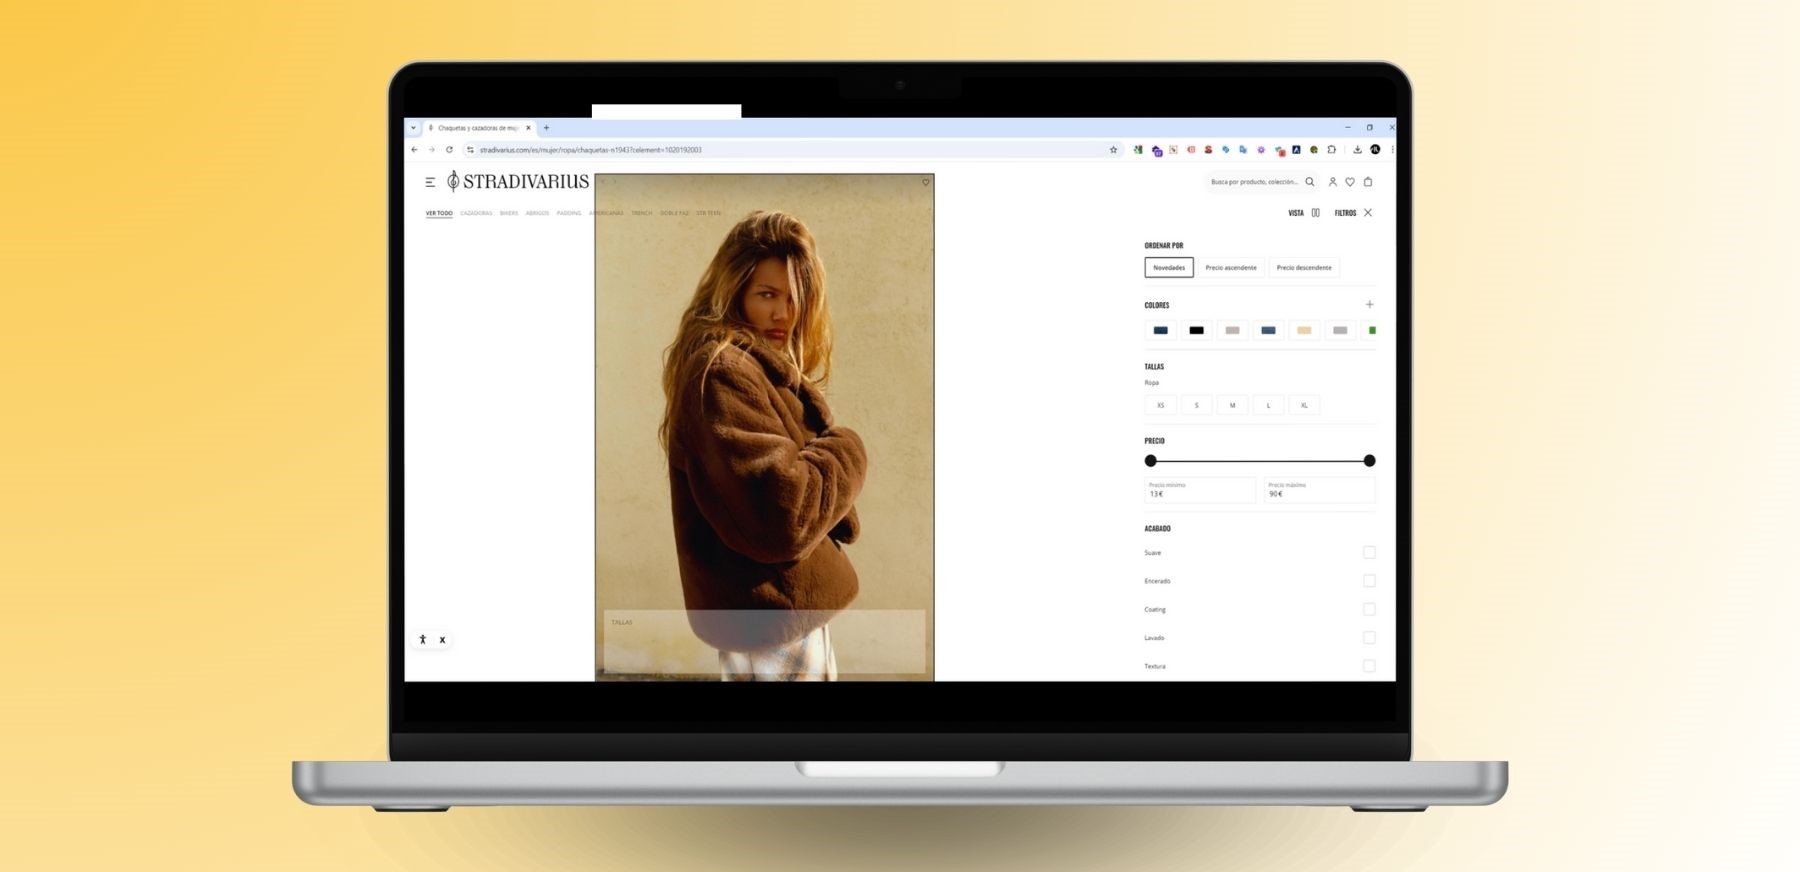
Task: Open Chrome three-dot menu
Action: tap(1392, 150)
